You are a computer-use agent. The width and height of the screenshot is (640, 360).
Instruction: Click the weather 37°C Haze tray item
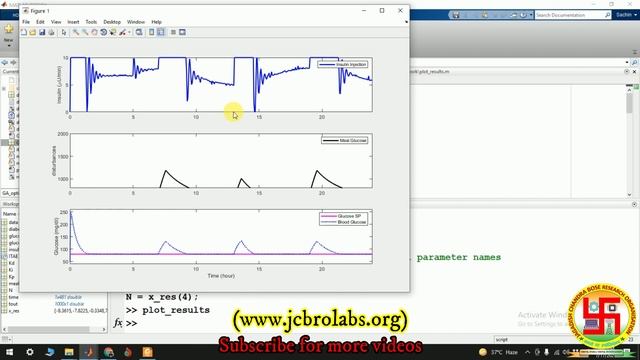(x=498, y=352)
